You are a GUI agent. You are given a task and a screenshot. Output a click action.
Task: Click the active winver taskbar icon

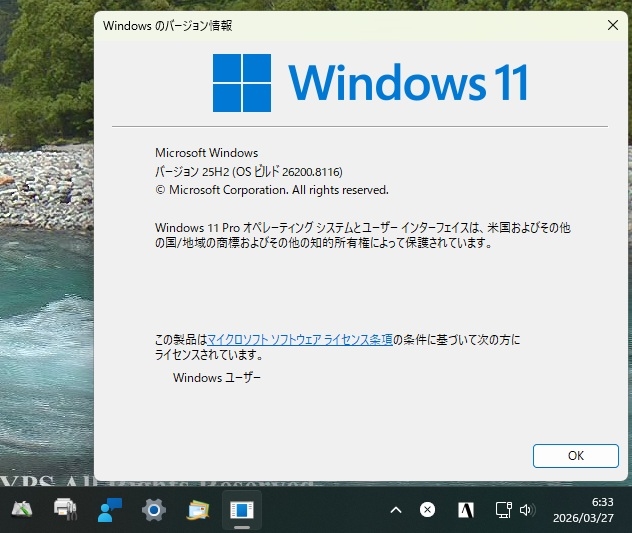tap(242, 510)
